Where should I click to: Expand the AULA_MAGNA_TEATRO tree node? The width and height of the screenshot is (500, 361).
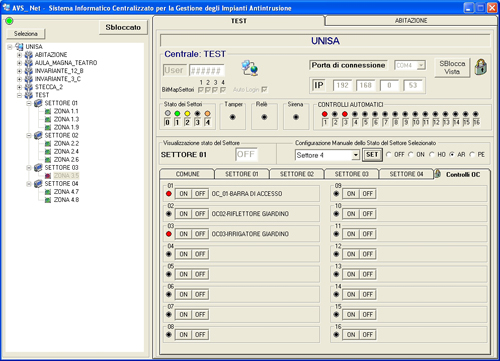pos(19,63)
